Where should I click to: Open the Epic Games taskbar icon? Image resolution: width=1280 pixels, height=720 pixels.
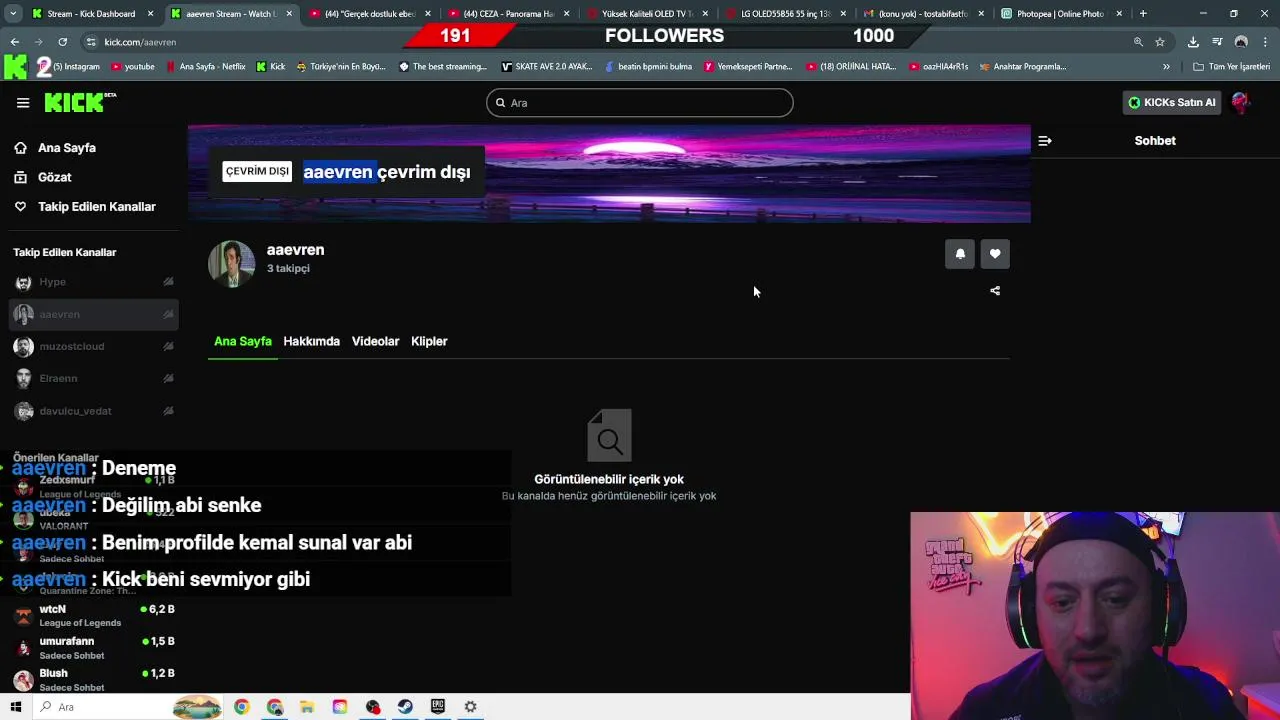[438, 707]
